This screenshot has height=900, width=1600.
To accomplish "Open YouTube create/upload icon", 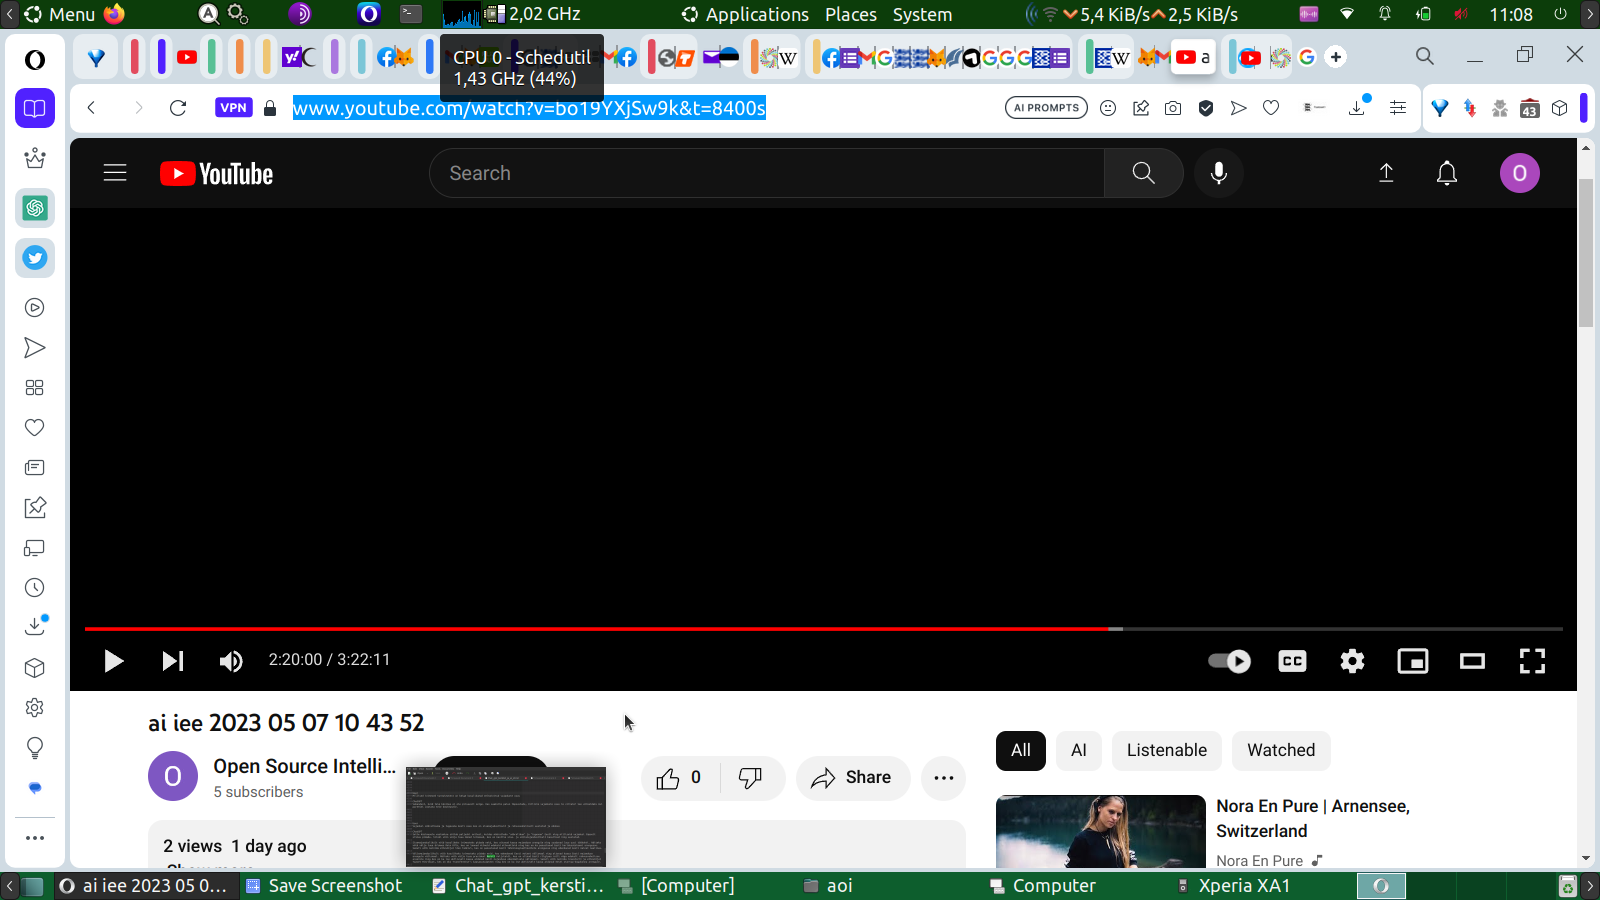I will [1386, 173].
